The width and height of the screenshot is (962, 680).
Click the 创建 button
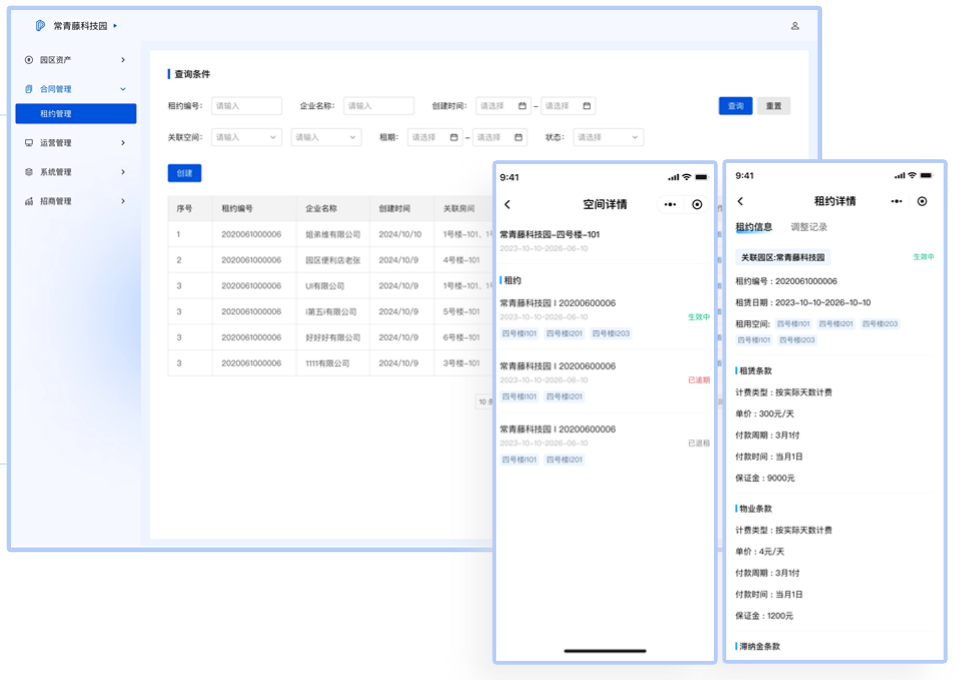click(184, 173)
